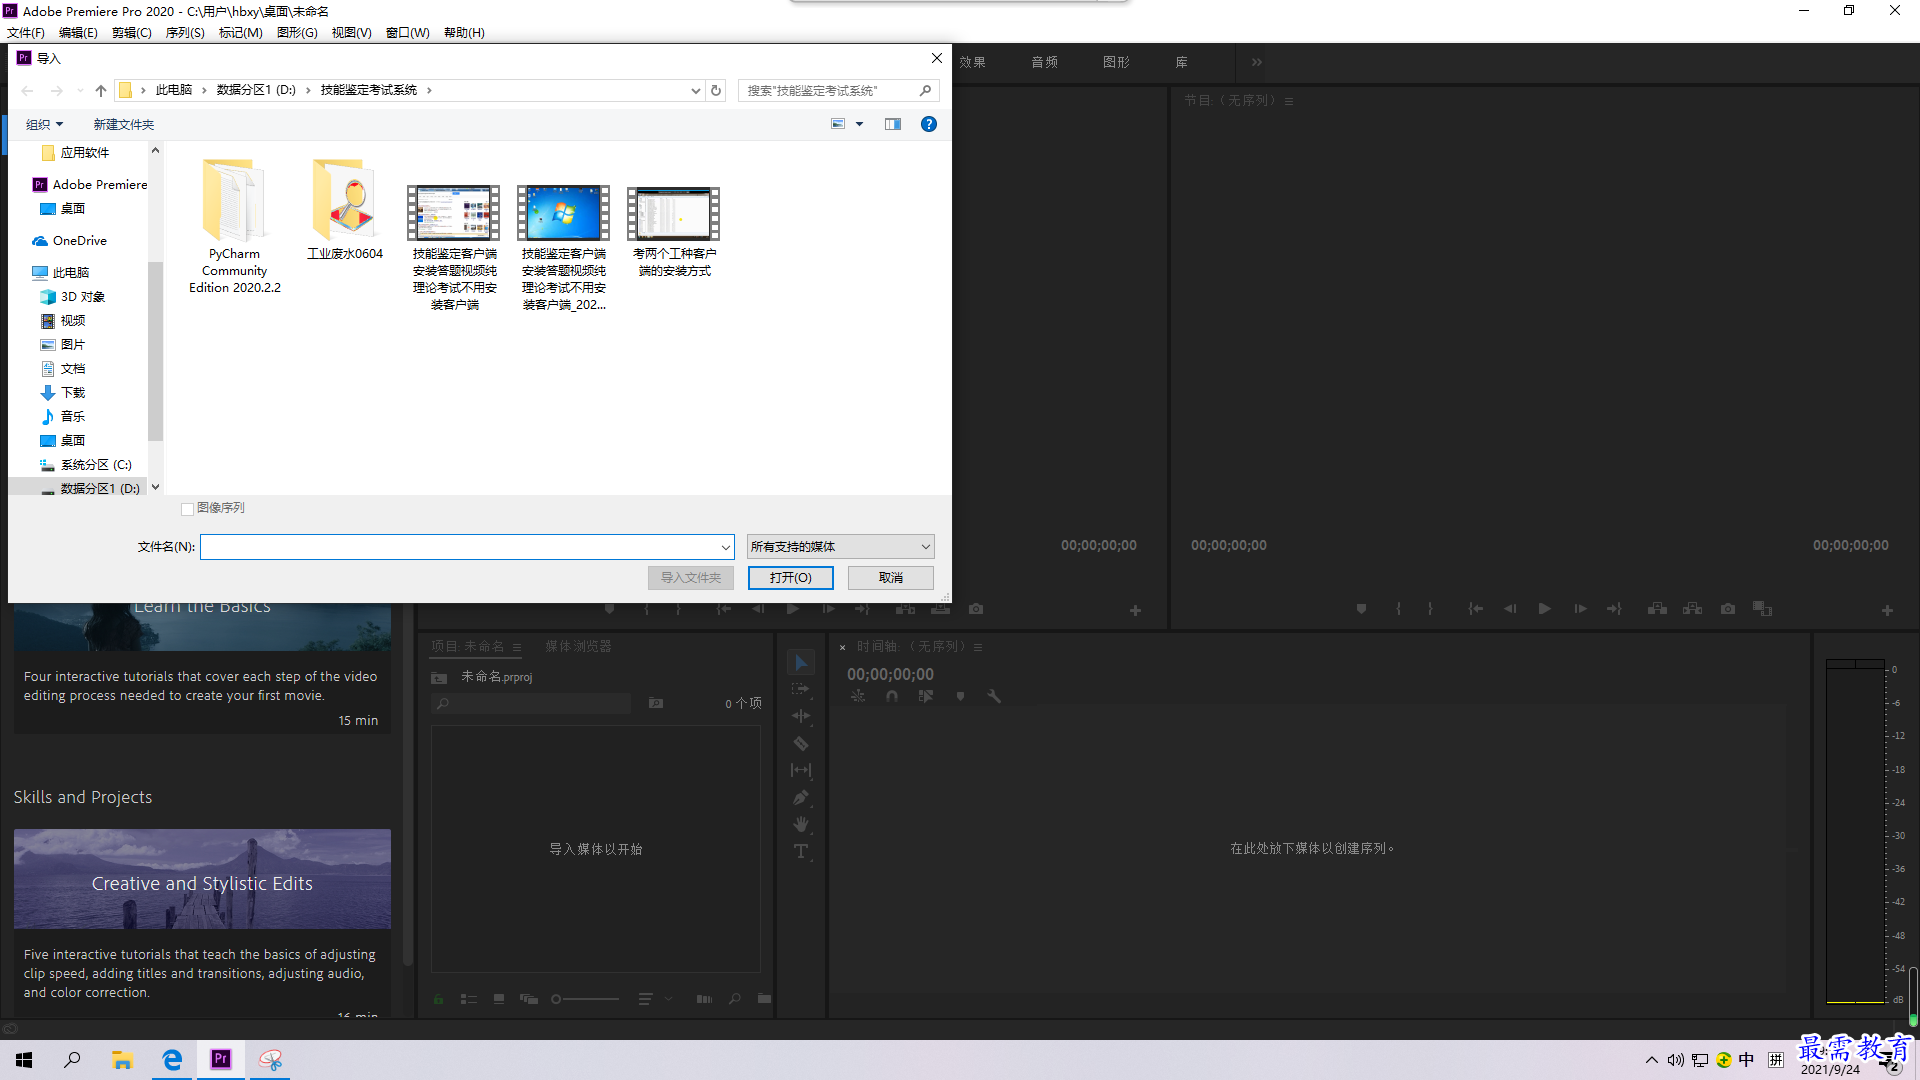Click the 打开(O) button
Viewport: 1920px width, 1080px height.
791,578
